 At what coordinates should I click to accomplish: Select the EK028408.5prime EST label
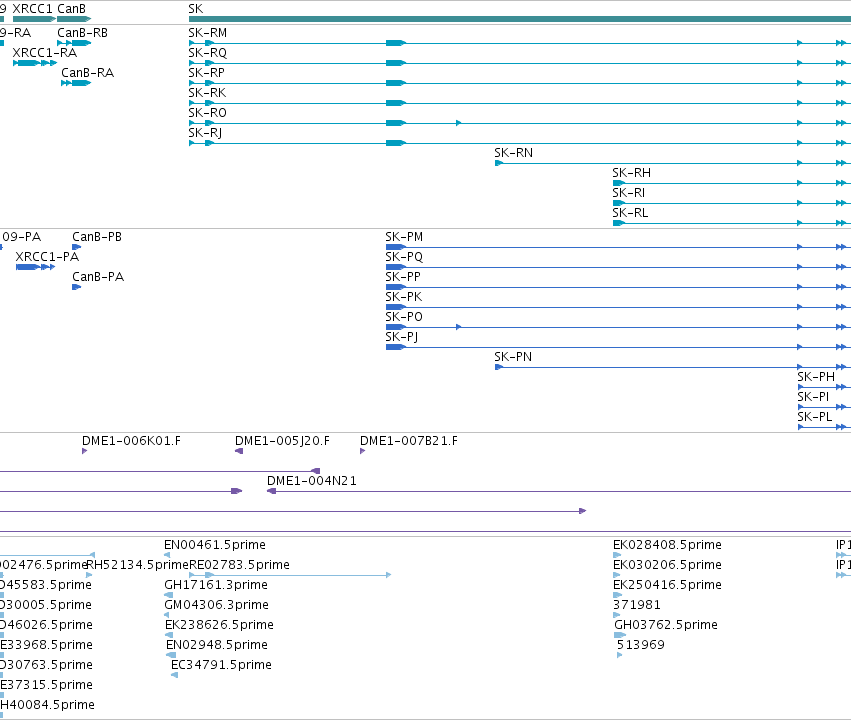coord(668,545)
